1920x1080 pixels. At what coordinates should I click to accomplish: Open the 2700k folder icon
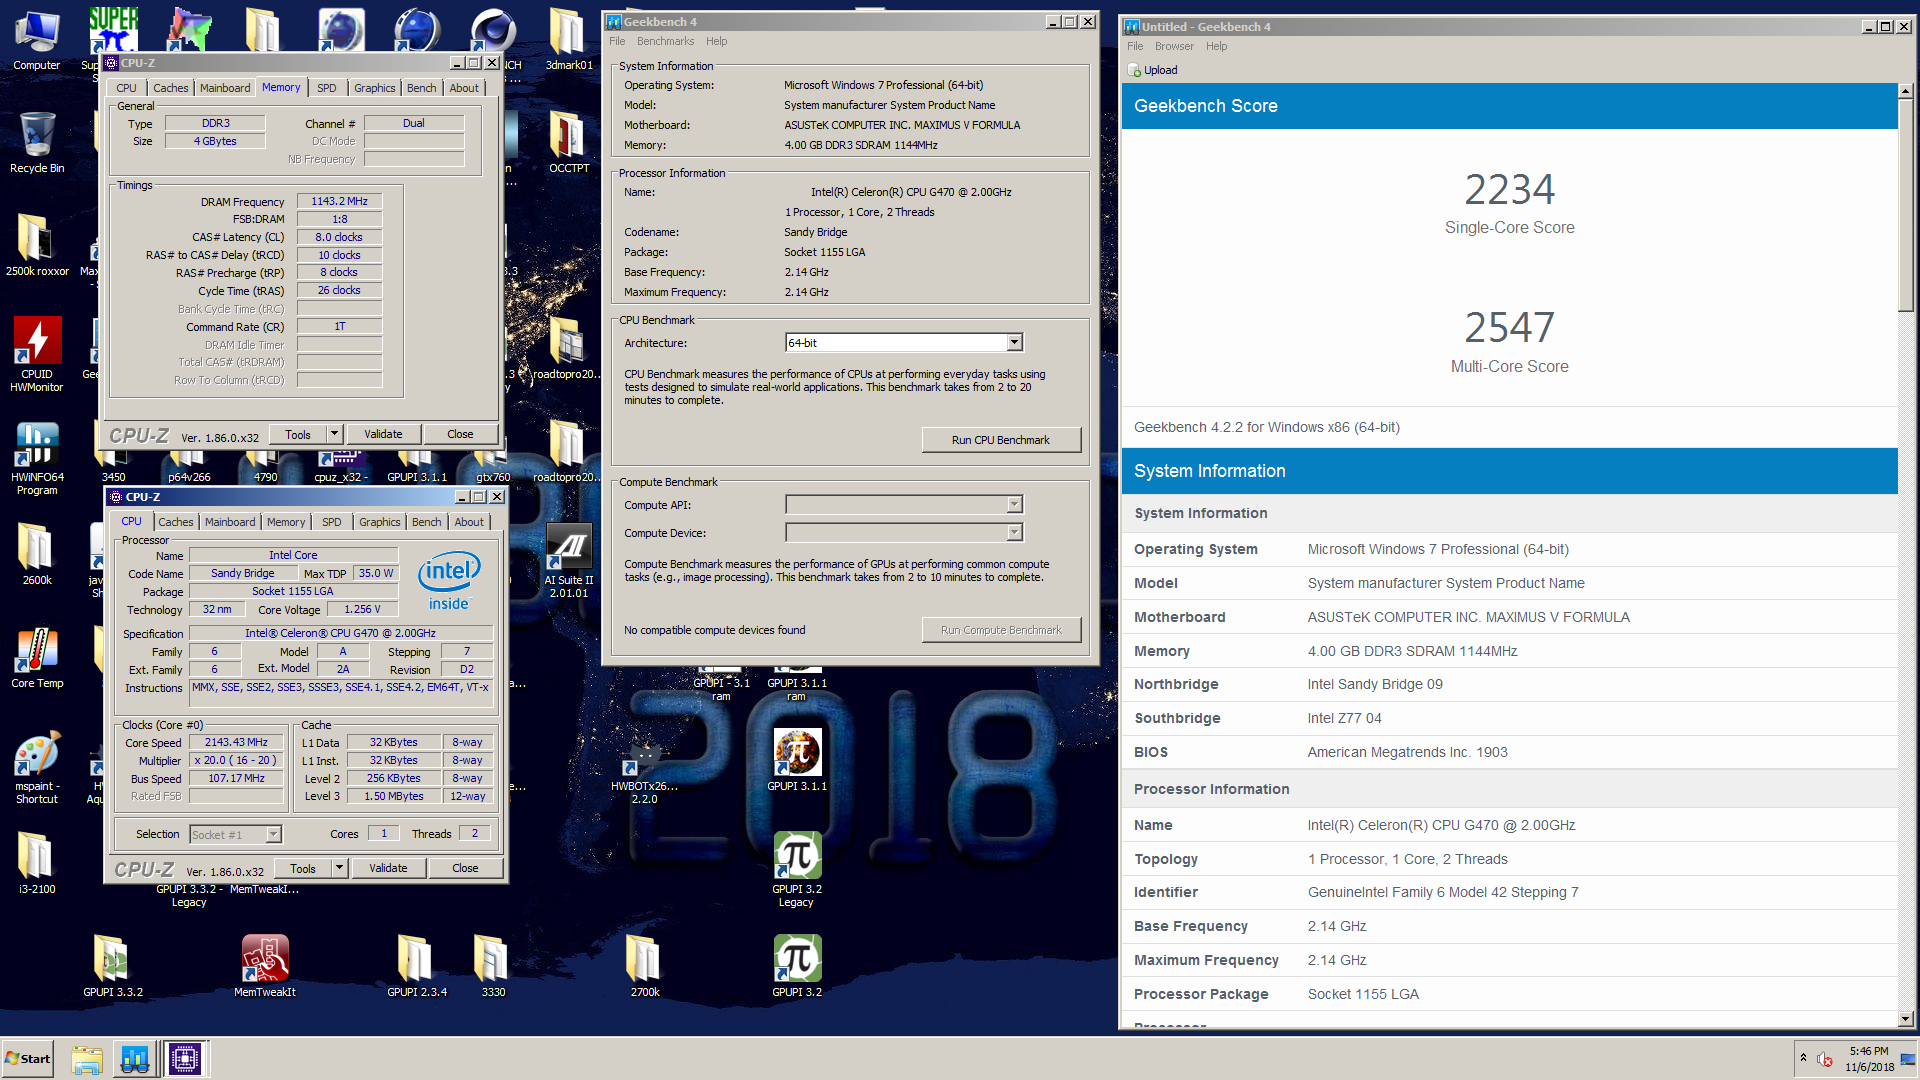pyautogui.click(x=645, y=966)
